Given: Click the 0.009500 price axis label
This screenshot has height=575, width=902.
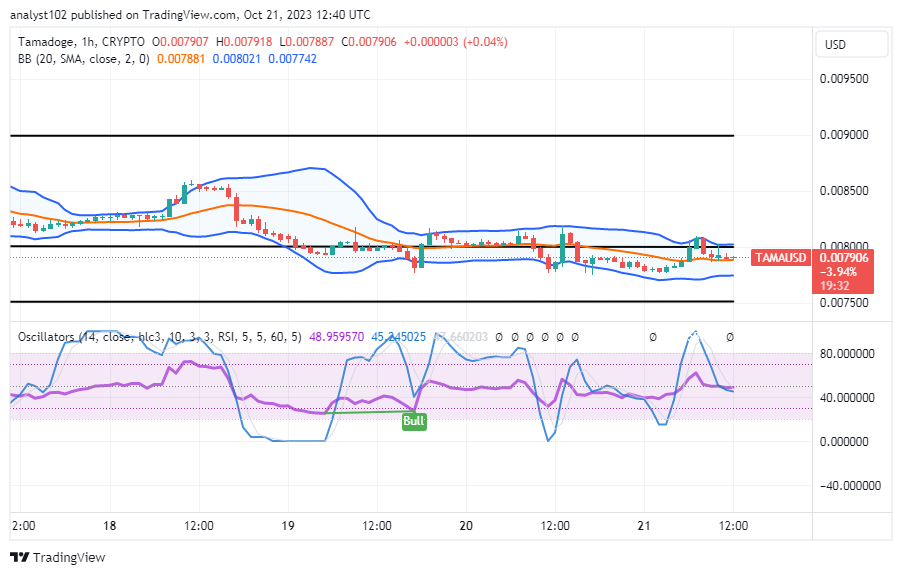Looking at the screenshot, I should pos(844,79).
